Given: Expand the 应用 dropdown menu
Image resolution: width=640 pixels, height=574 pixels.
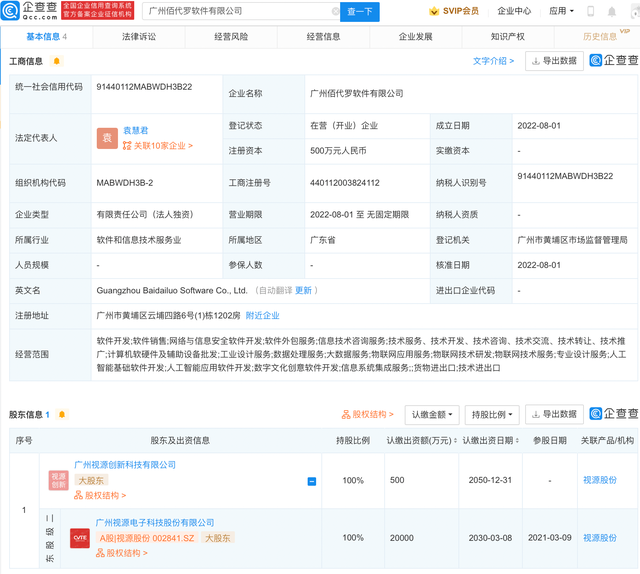Looking at the screenshot, I should tap(562, 12).
